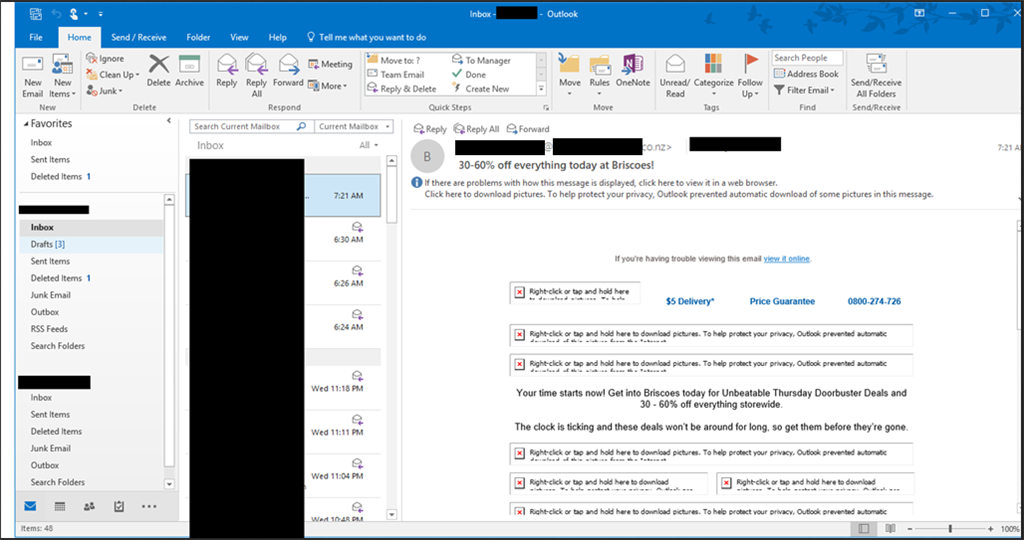The width and height of the screenshot is (1024, 540).
Task: Click the Undo arrow in title bar
Action: (56, 13)
